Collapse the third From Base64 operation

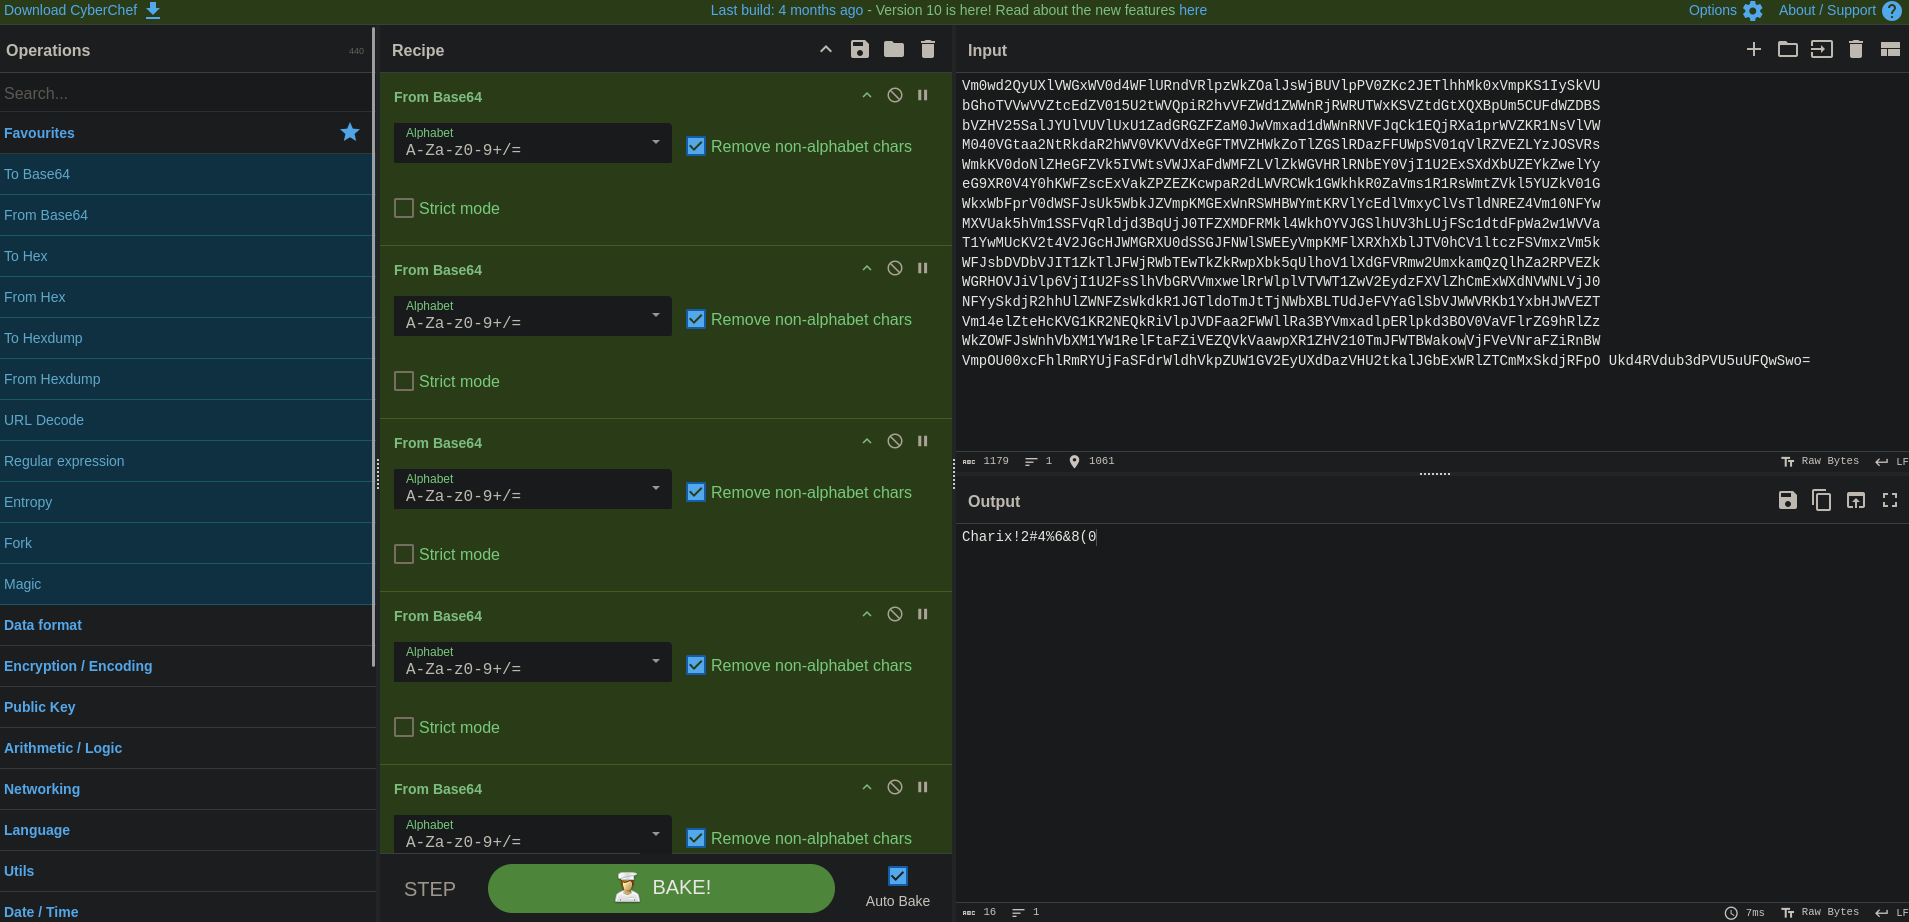pos(867,441)
